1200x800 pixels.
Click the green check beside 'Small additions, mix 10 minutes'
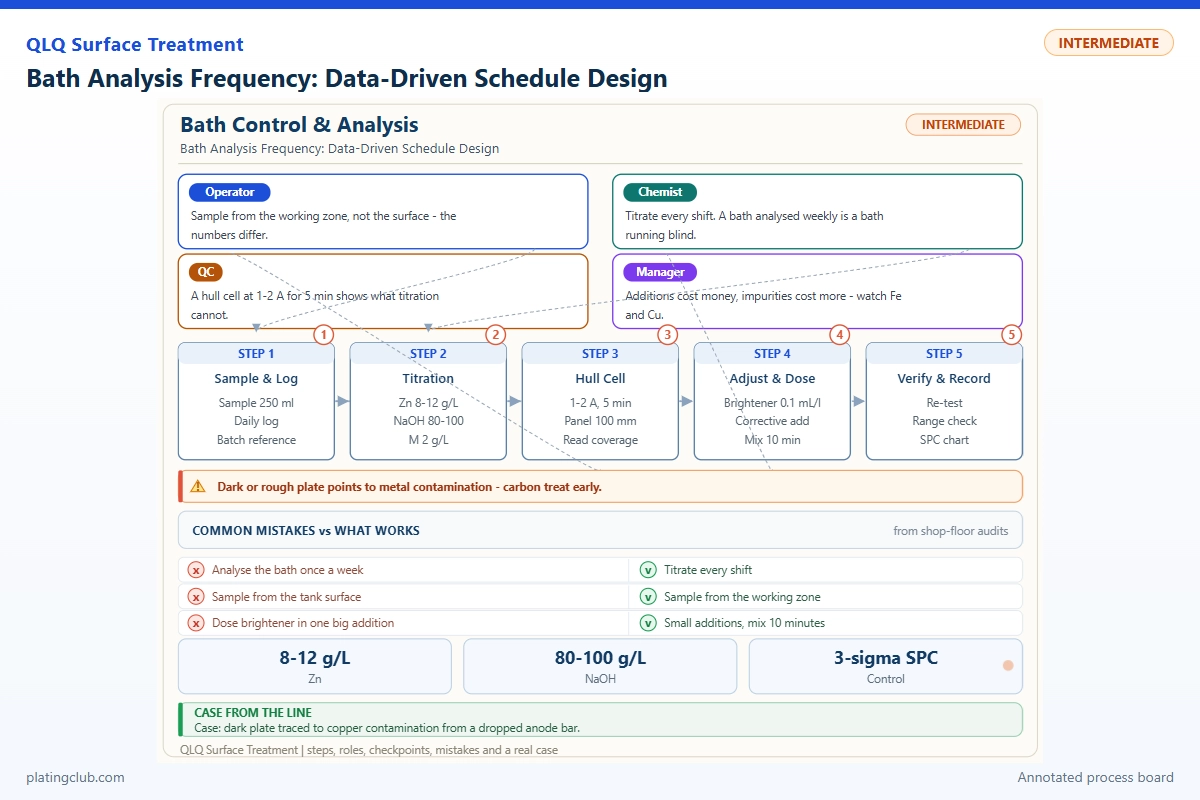click(648, 623)
